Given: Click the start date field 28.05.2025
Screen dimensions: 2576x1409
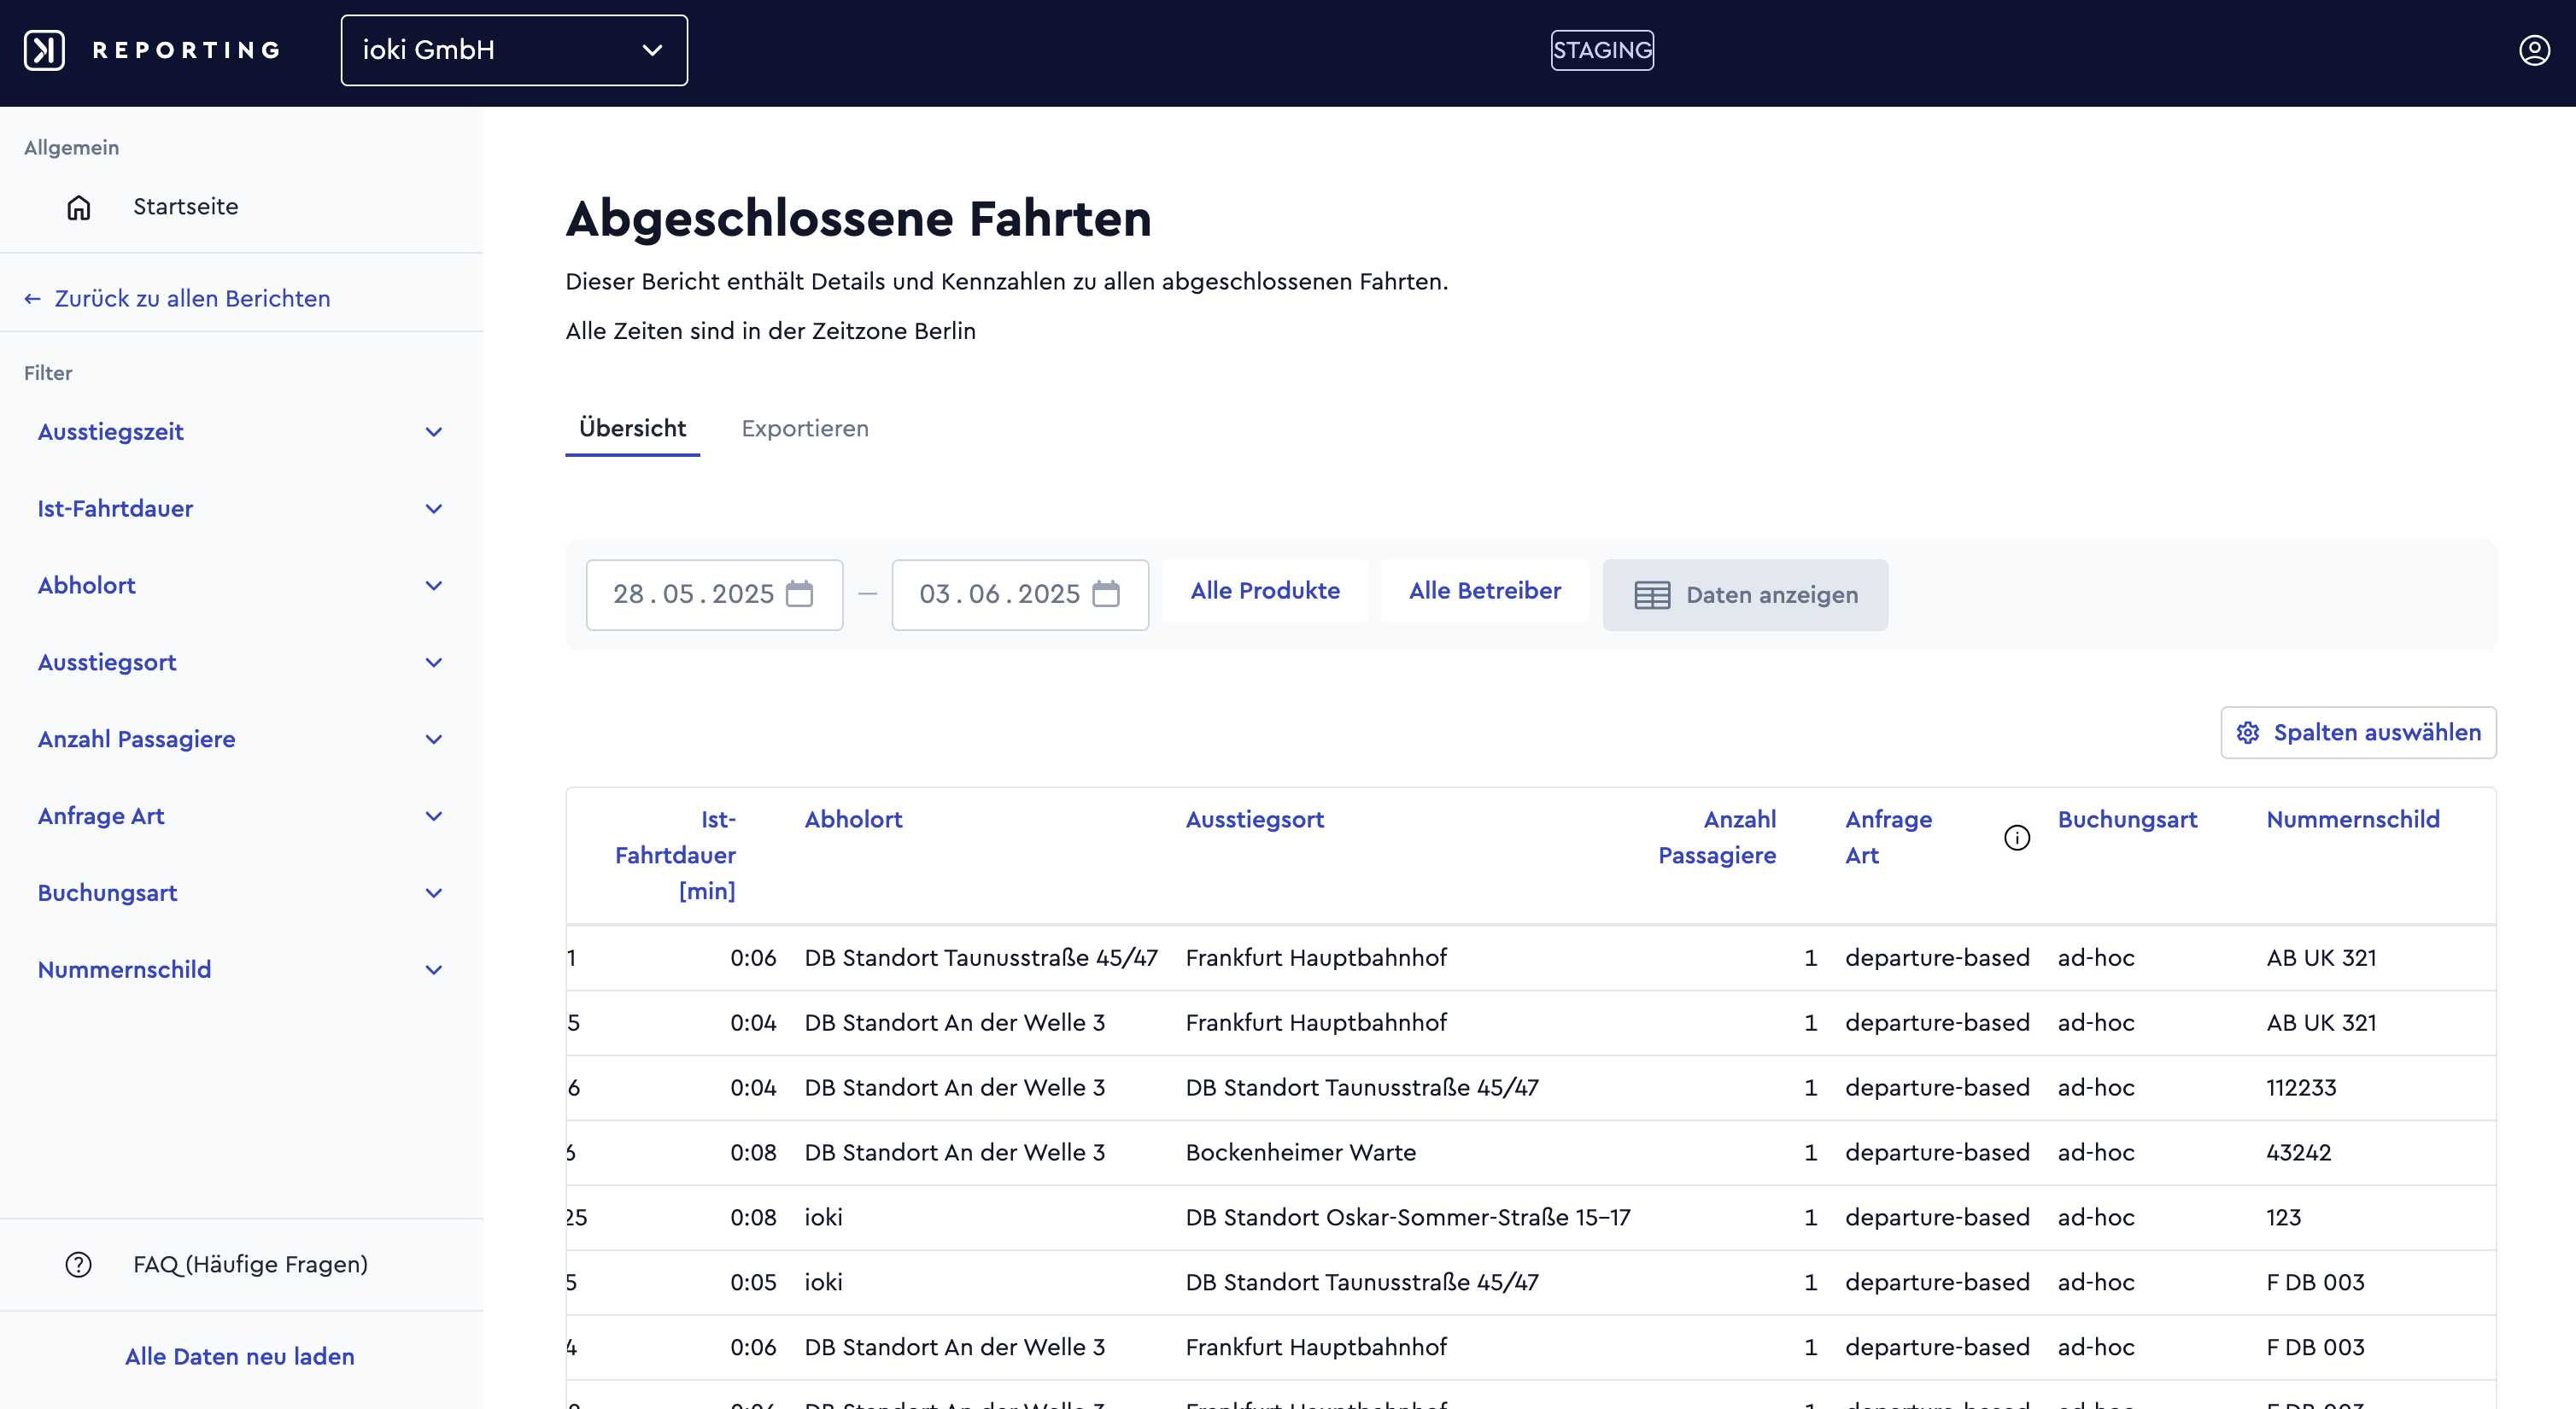Looking at the screenshot, I should [x=714, y=595].
